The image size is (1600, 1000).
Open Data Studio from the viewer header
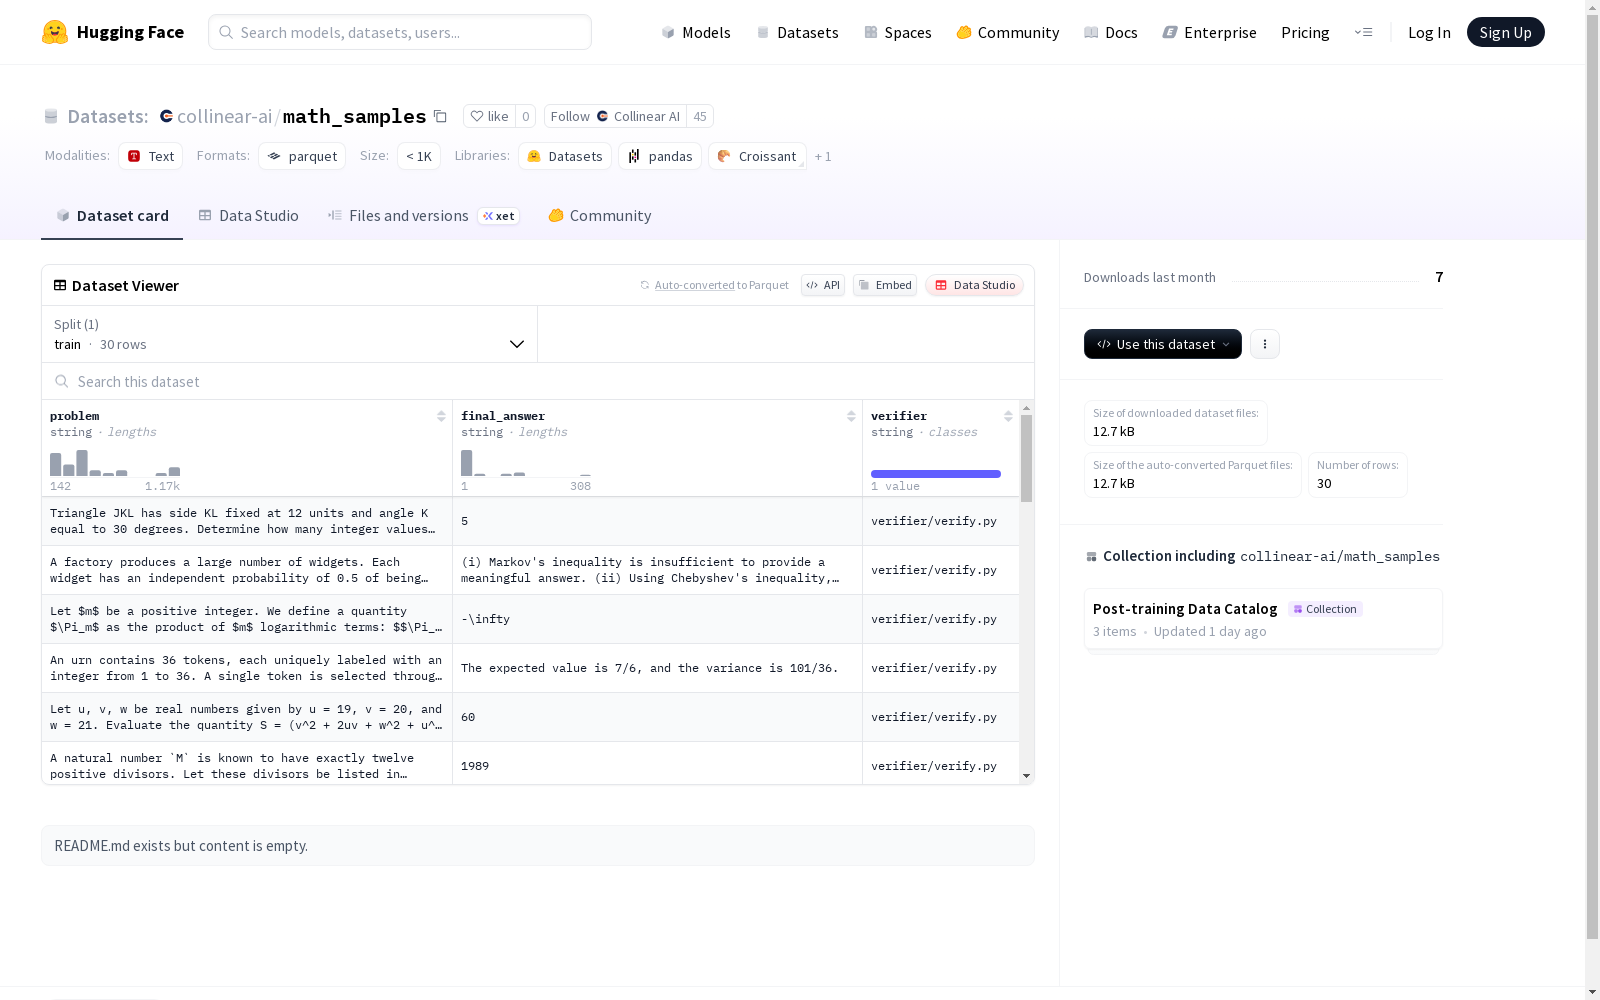click(974, 285)
